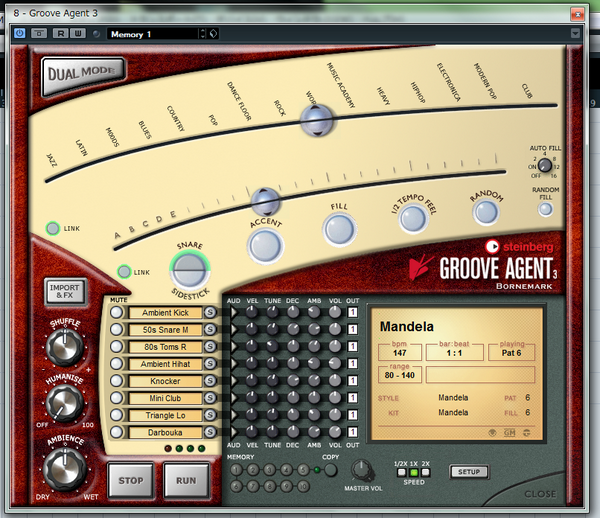Open Import & FX panel
This screenshot has width=600, height=518.
coord(65,291)
